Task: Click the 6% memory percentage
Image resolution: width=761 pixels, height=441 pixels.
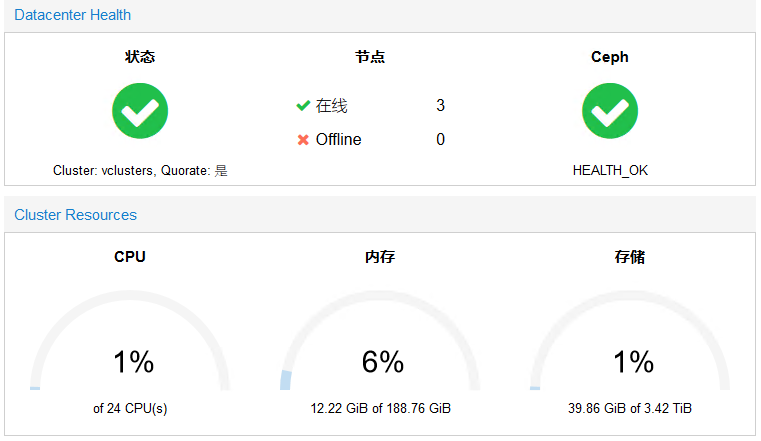Action: tap(382, 362)
